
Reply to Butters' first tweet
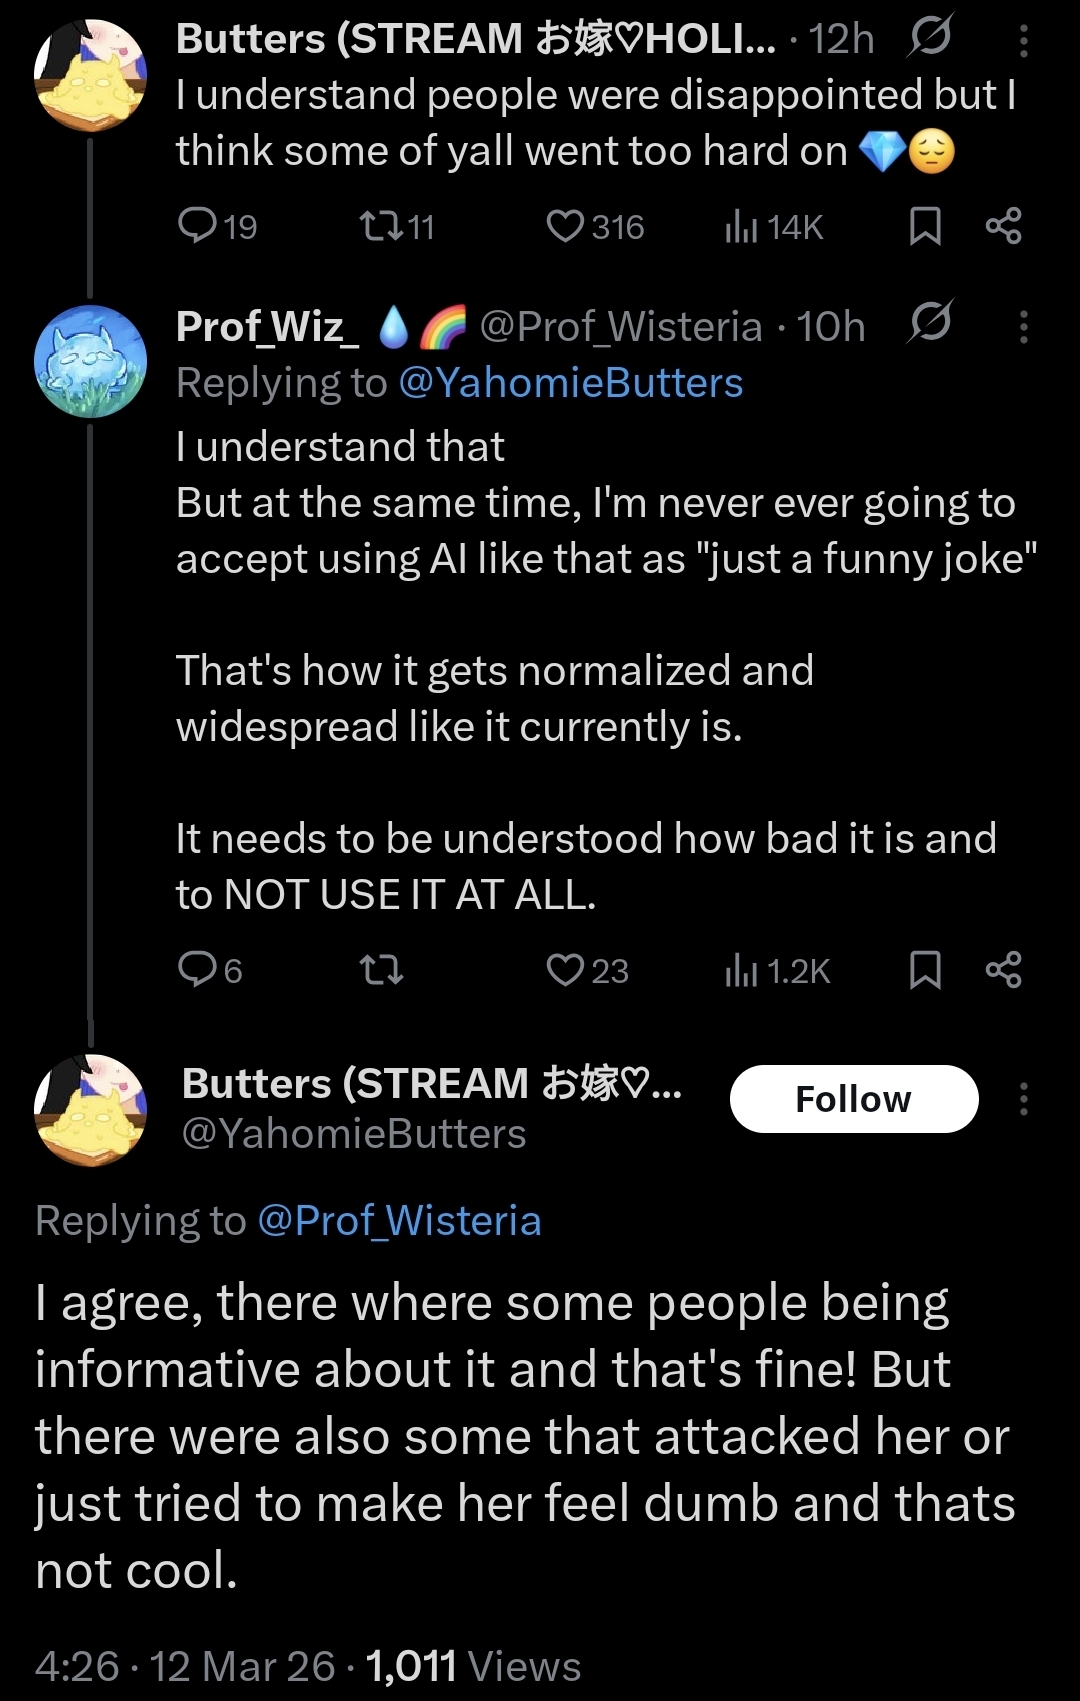pos(197,226)
